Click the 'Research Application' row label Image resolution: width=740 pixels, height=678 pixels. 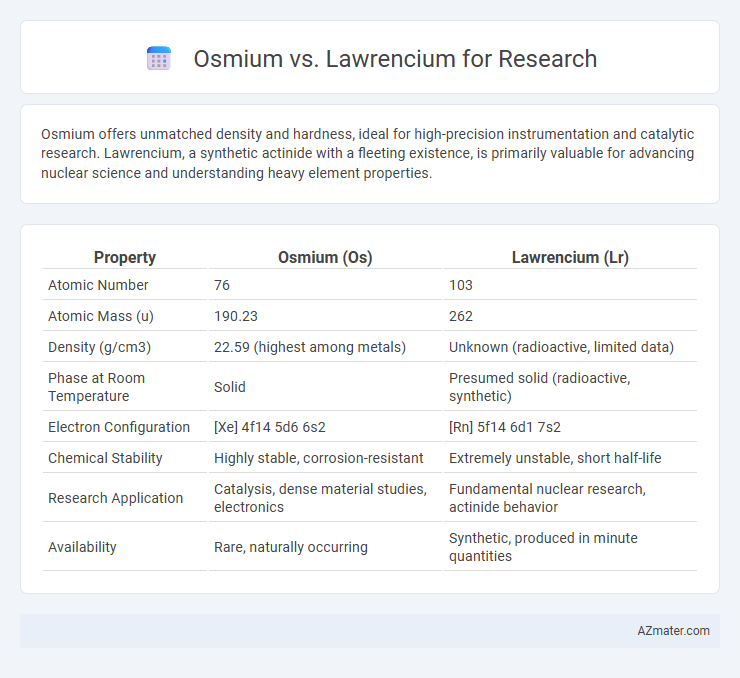pyautogui.click(x=115, y=498)
